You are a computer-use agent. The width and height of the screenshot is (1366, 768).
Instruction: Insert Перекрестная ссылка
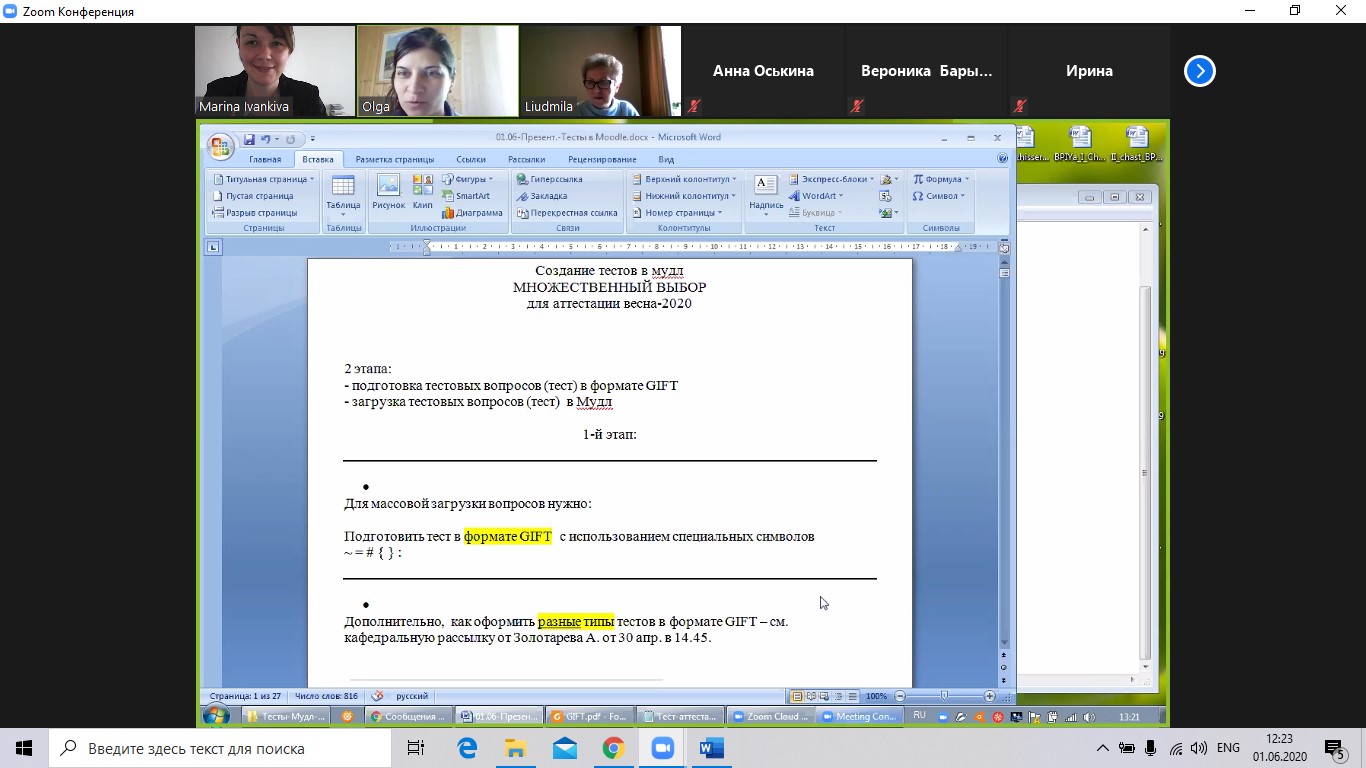(x=567, y=213)
